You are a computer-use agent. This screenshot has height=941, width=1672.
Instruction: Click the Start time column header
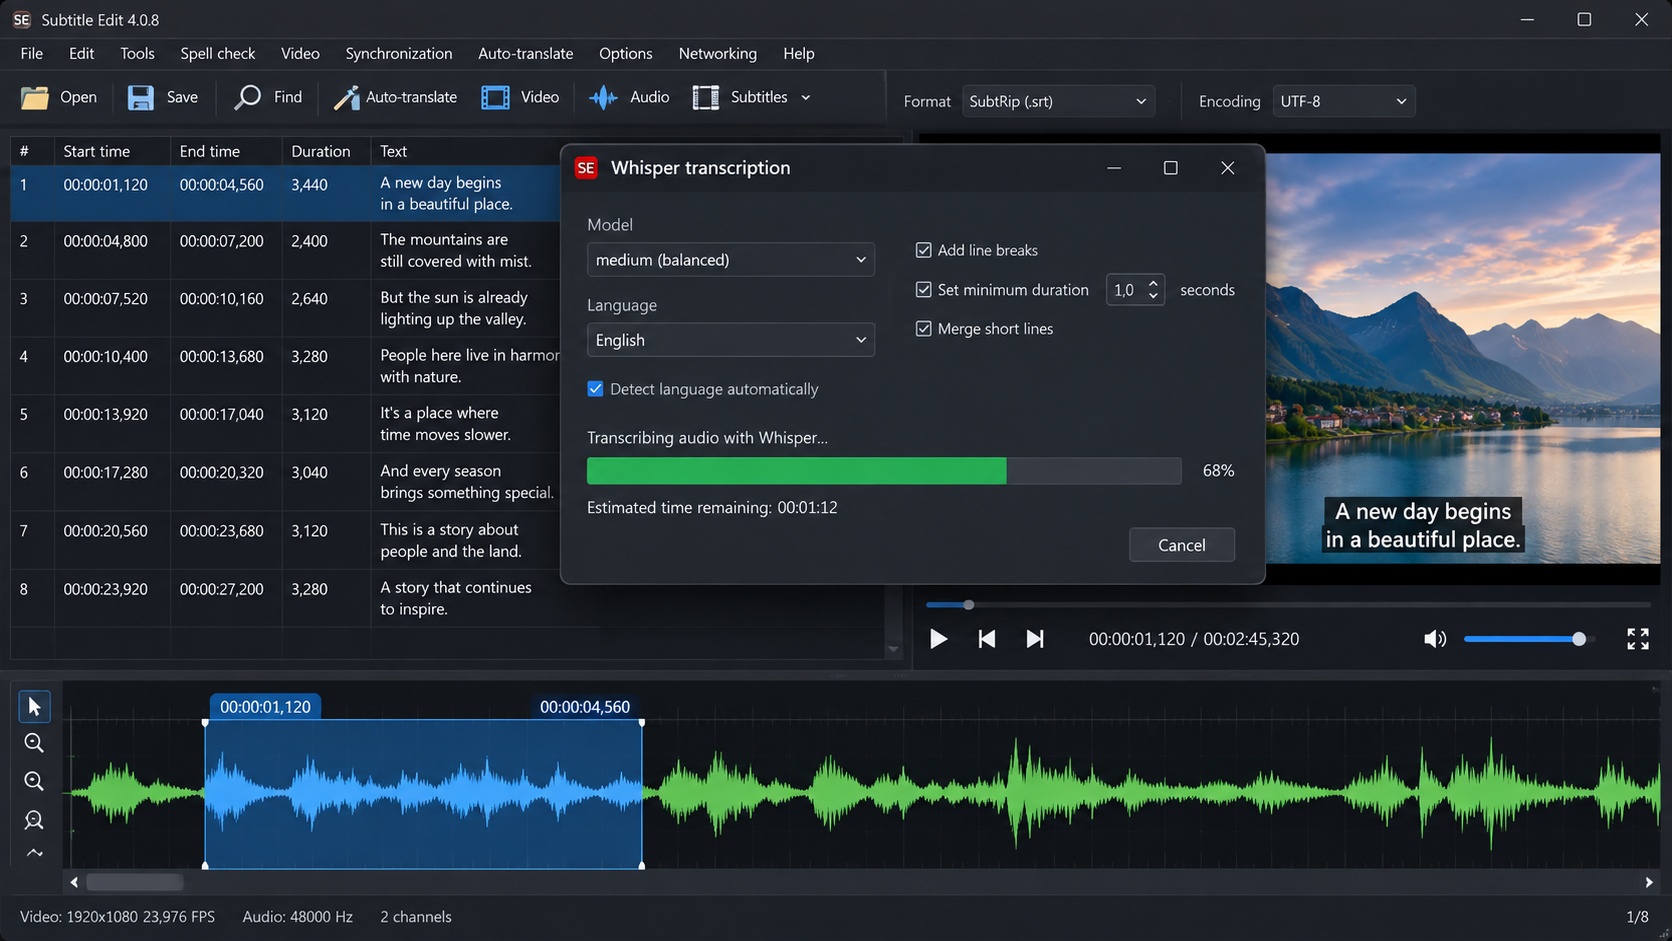point(112,151)
